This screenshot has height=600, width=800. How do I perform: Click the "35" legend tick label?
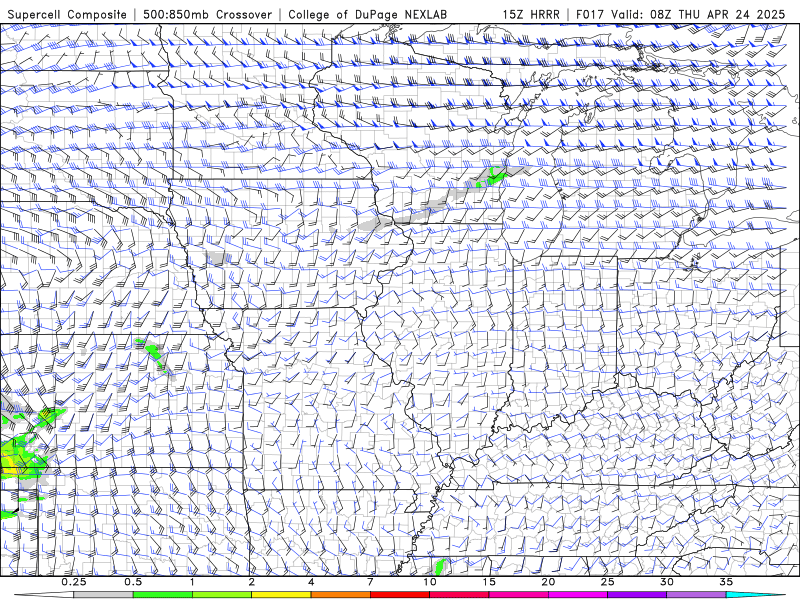726,582
